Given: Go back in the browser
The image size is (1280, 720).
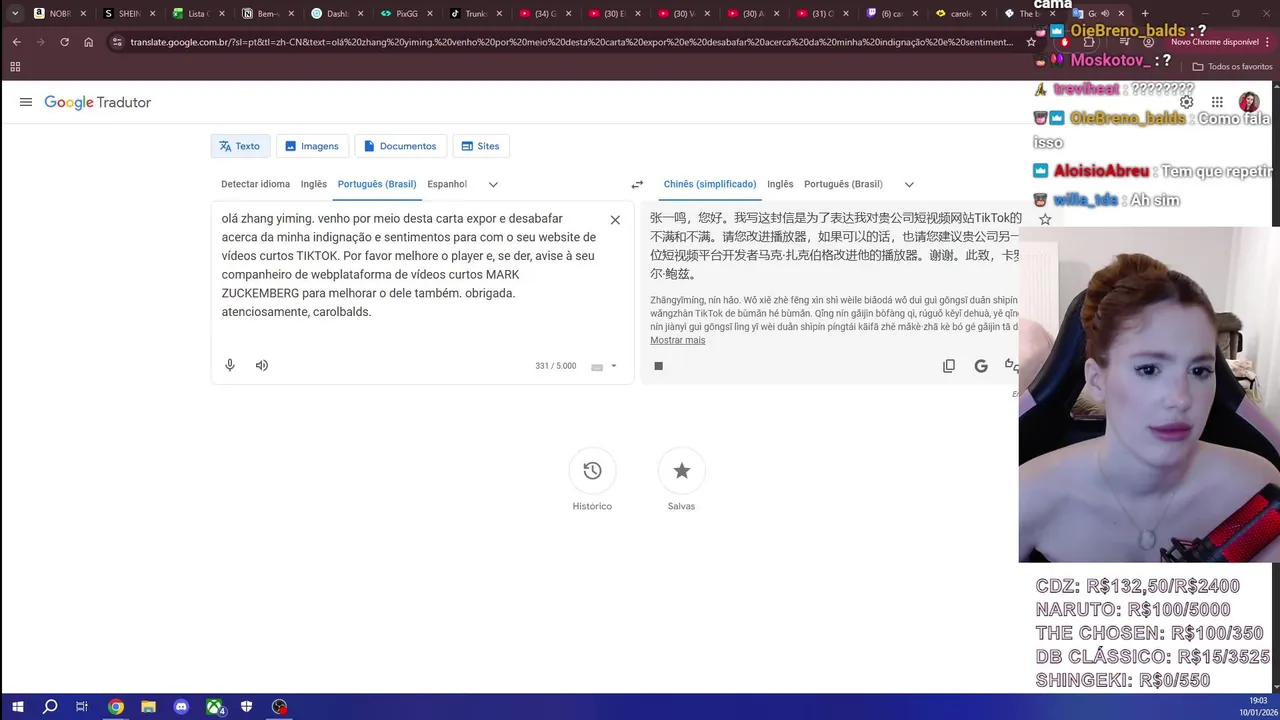Looking at the screenshot, I should pos(16,42).
